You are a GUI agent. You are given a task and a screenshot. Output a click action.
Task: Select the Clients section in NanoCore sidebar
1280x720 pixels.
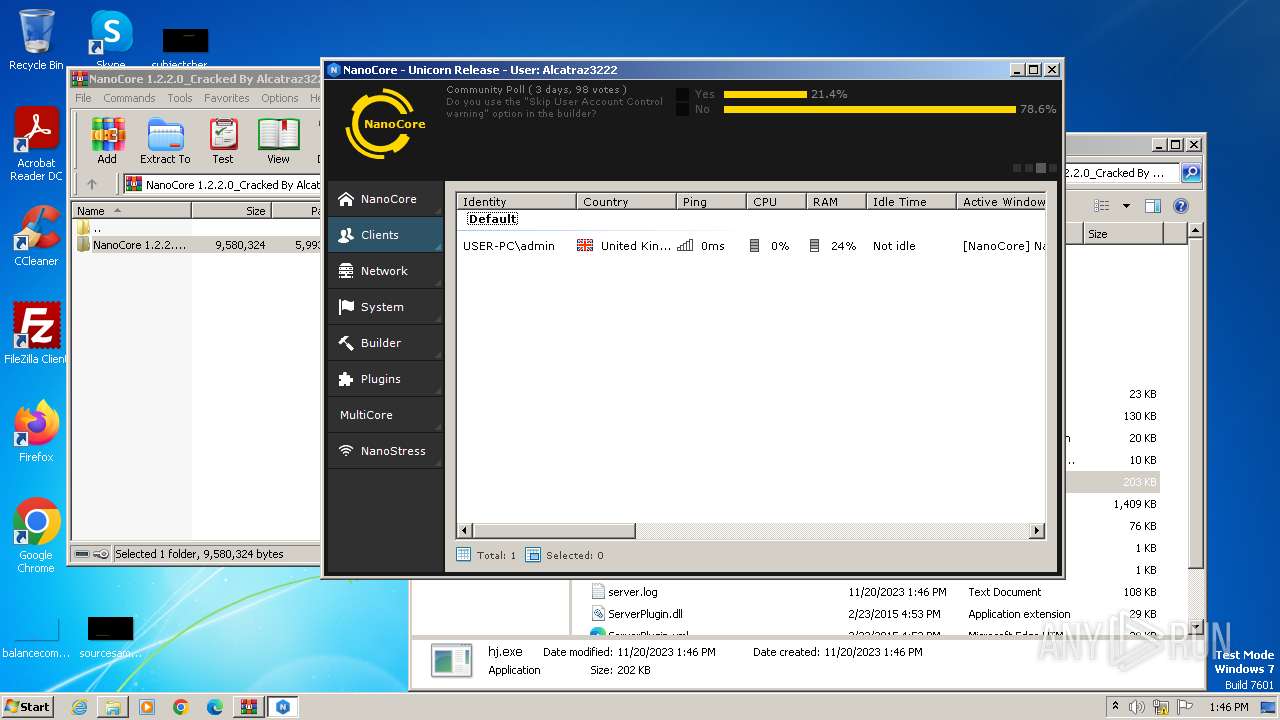(385, 235)
